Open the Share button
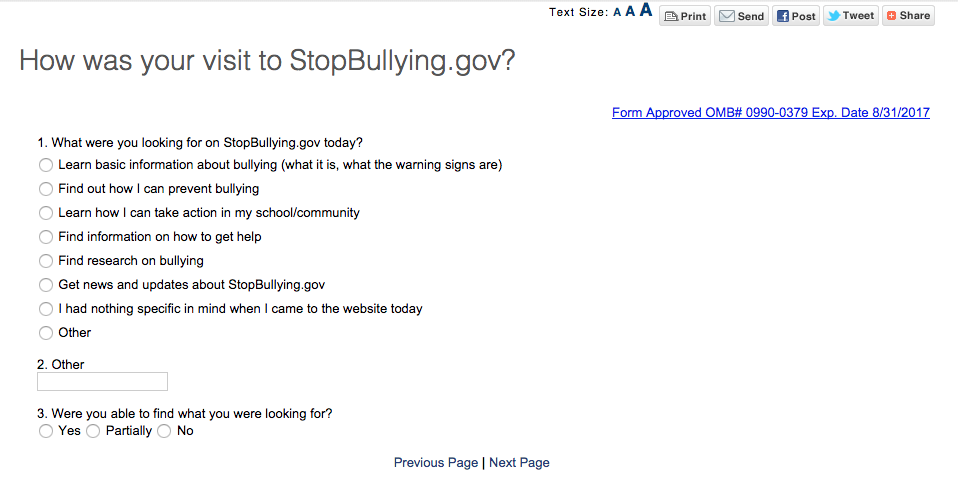 [907, 16]
